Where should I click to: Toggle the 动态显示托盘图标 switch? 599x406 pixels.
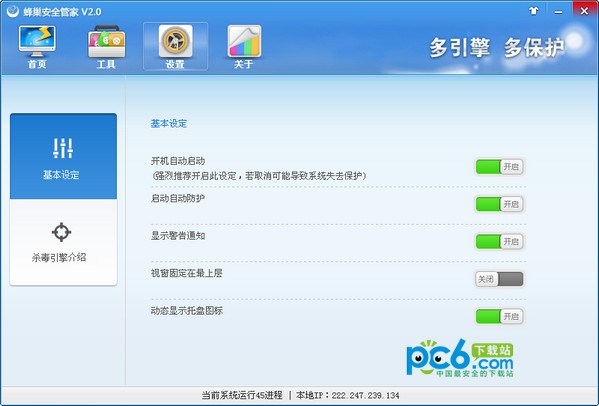[x=499, y=316]
